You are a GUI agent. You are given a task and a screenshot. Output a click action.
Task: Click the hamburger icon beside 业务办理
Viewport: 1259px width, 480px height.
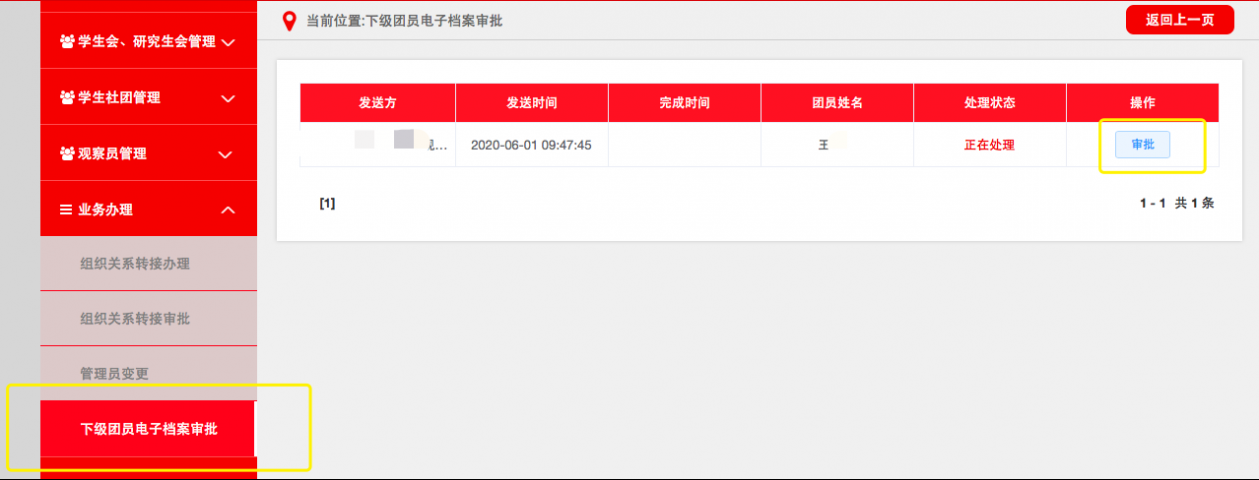coord(67,210)
